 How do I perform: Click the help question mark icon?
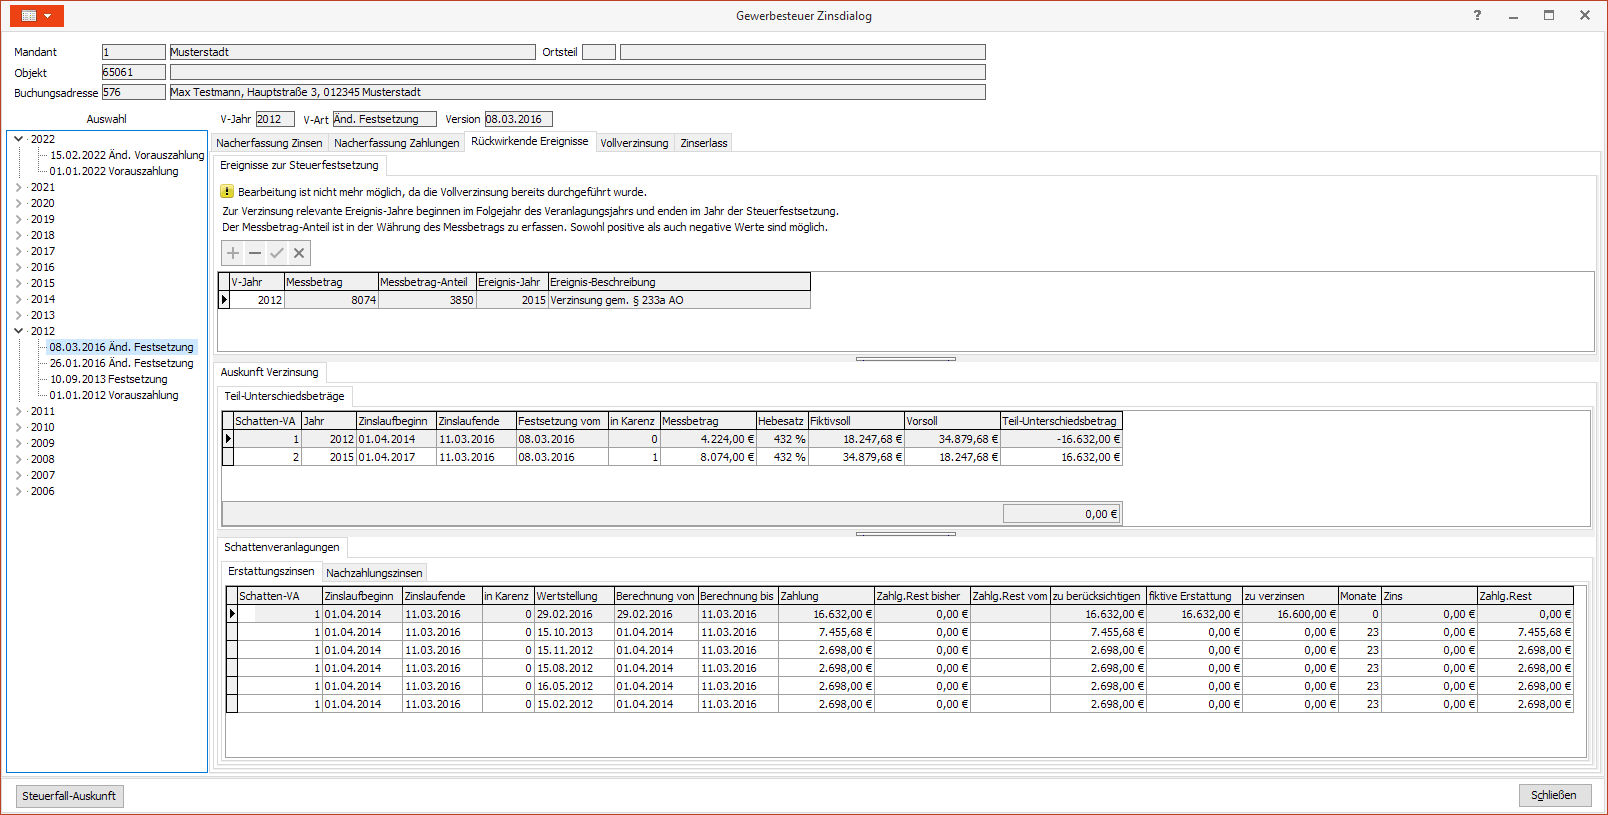pyautogui.click(x=1477, y=15)
